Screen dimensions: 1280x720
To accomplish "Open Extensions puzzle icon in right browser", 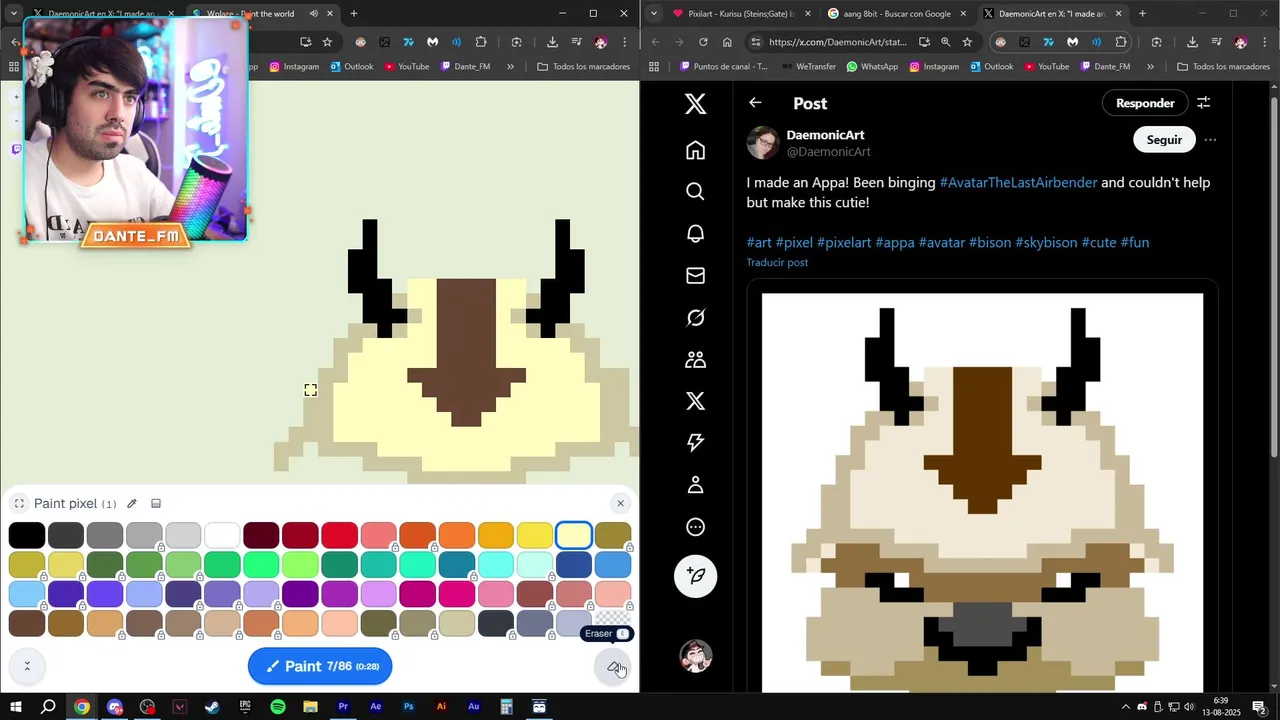I will click(1121, 42).
